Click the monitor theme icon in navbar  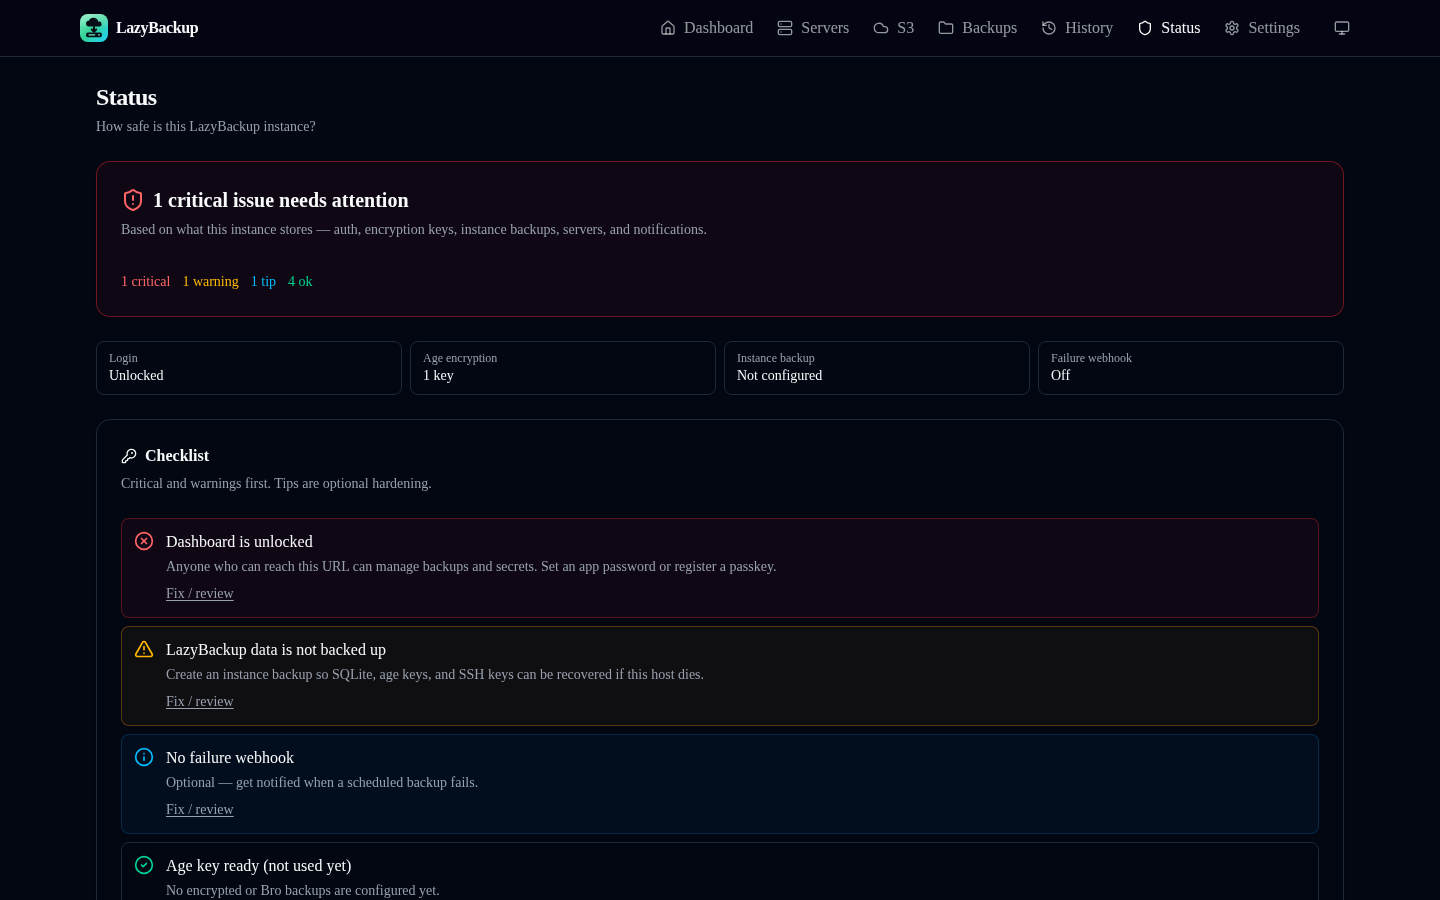click(x=1342, y=28)
